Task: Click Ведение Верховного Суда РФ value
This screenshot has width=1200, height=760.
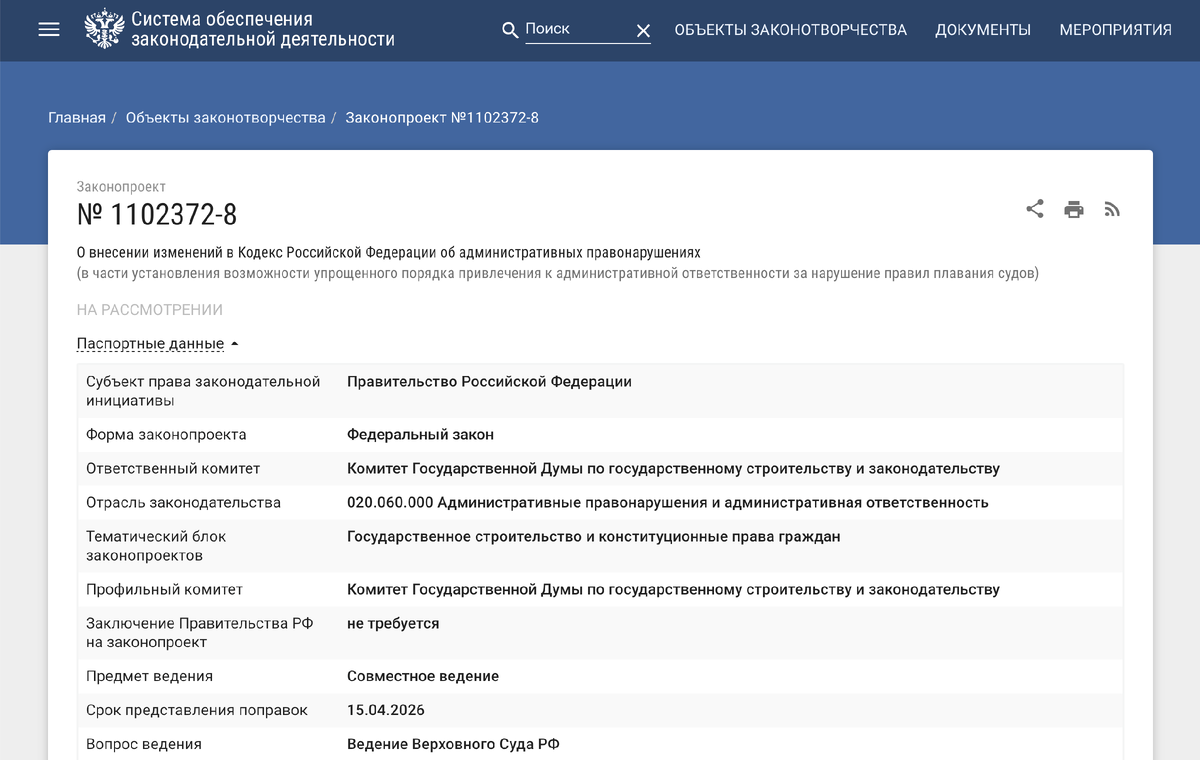Action: coord(453,744)
